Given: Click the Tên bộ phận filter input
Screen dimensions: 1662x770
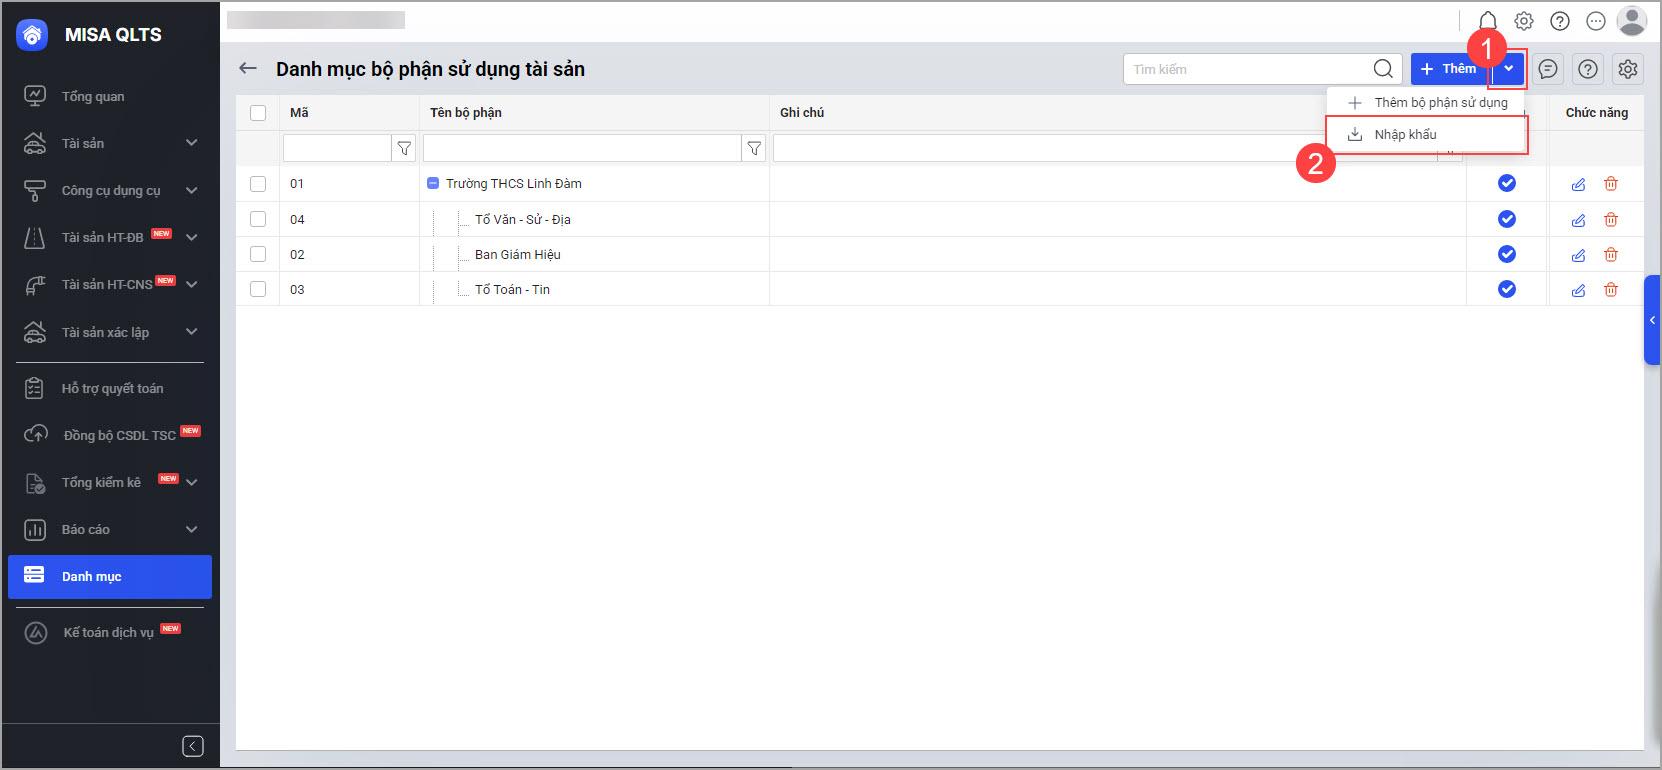Looking at the screenshot, I should (582, 148).
